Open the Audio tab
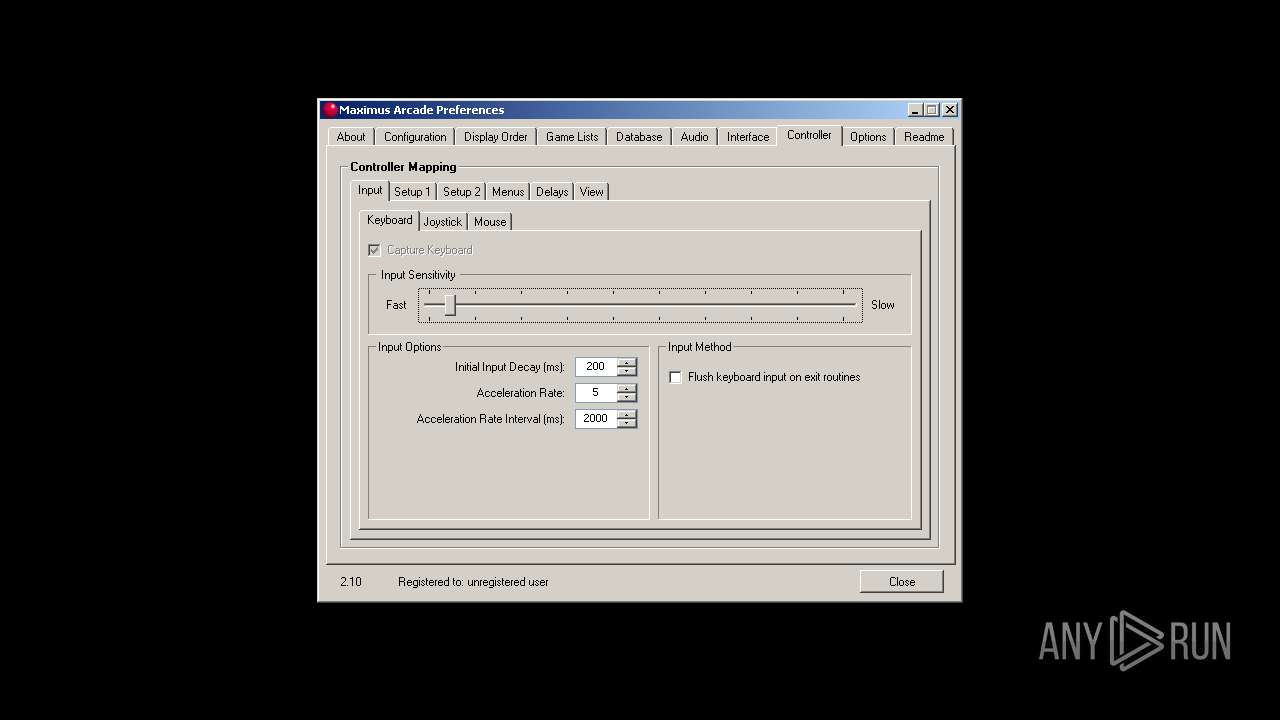Screen dimensions: 1280x720 click(695, 137)
